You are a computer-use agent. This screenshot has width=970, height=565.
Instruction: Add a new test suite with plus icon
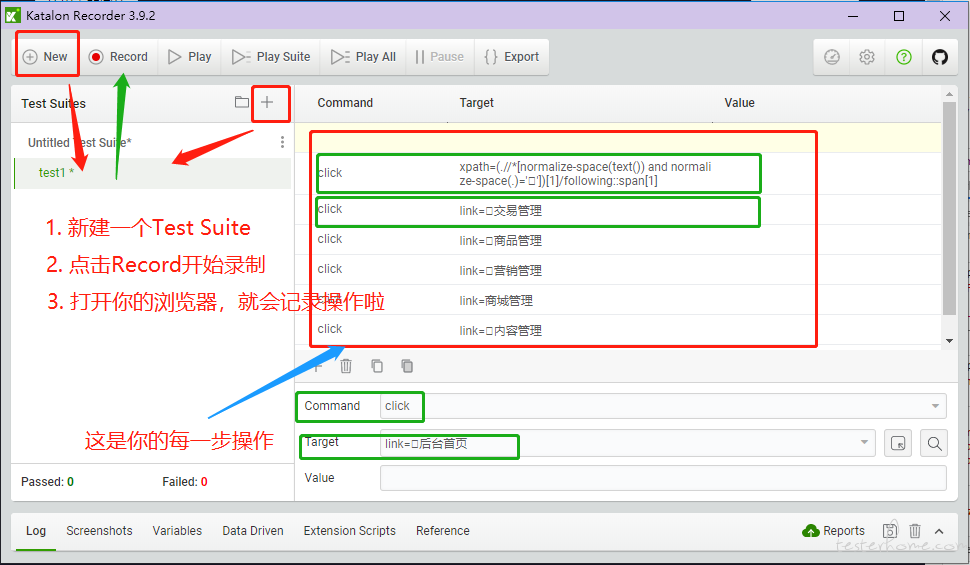pos(267,102)
